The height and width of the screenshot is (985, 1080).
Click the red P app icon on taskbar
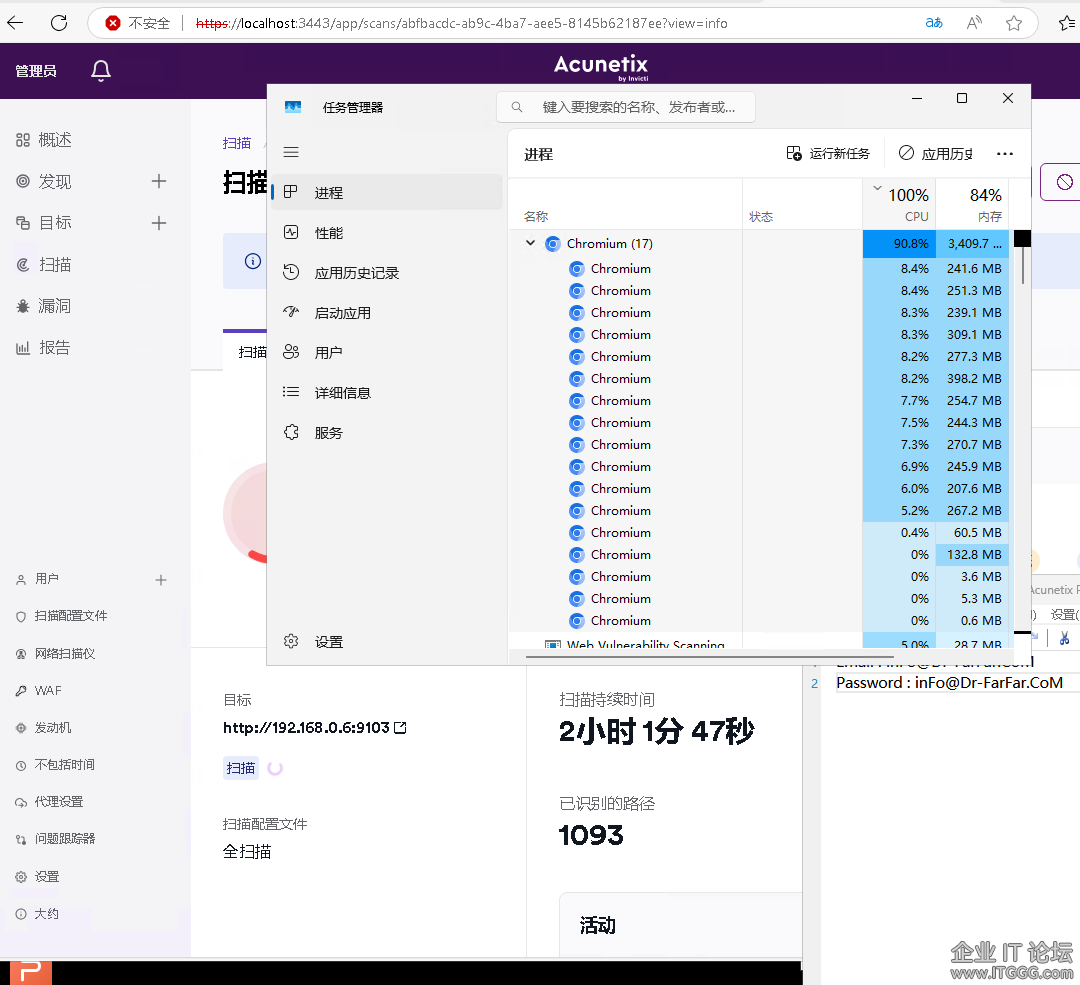pos(31,973)
